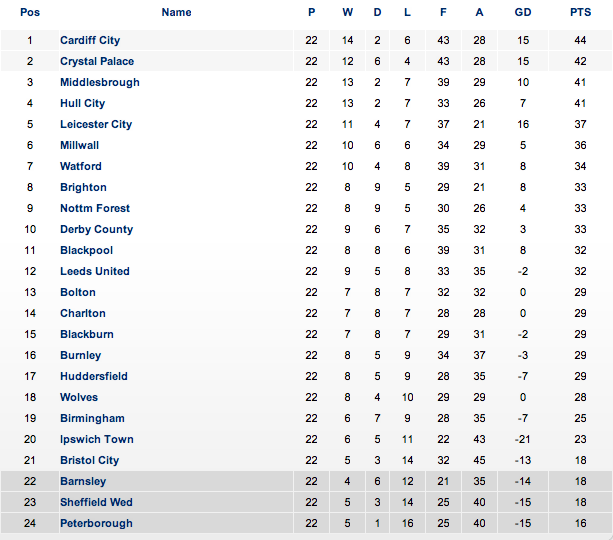Sort table by PTS column header
Screen dimensions: 613x540
click(580, 13)
